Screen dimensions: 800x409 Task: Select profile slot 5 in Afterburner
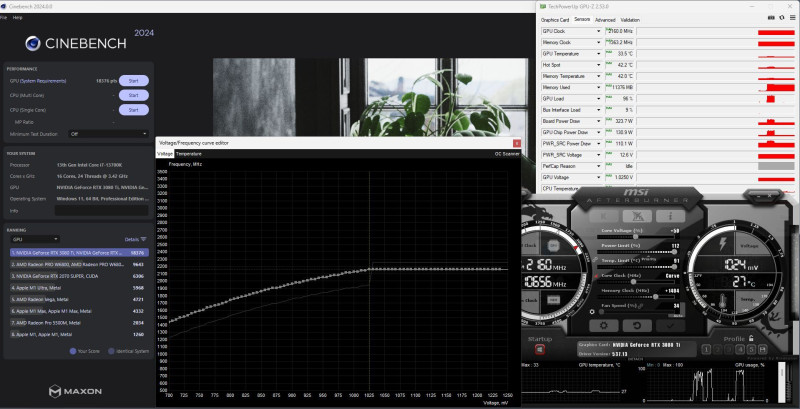[x=751, y=349]
